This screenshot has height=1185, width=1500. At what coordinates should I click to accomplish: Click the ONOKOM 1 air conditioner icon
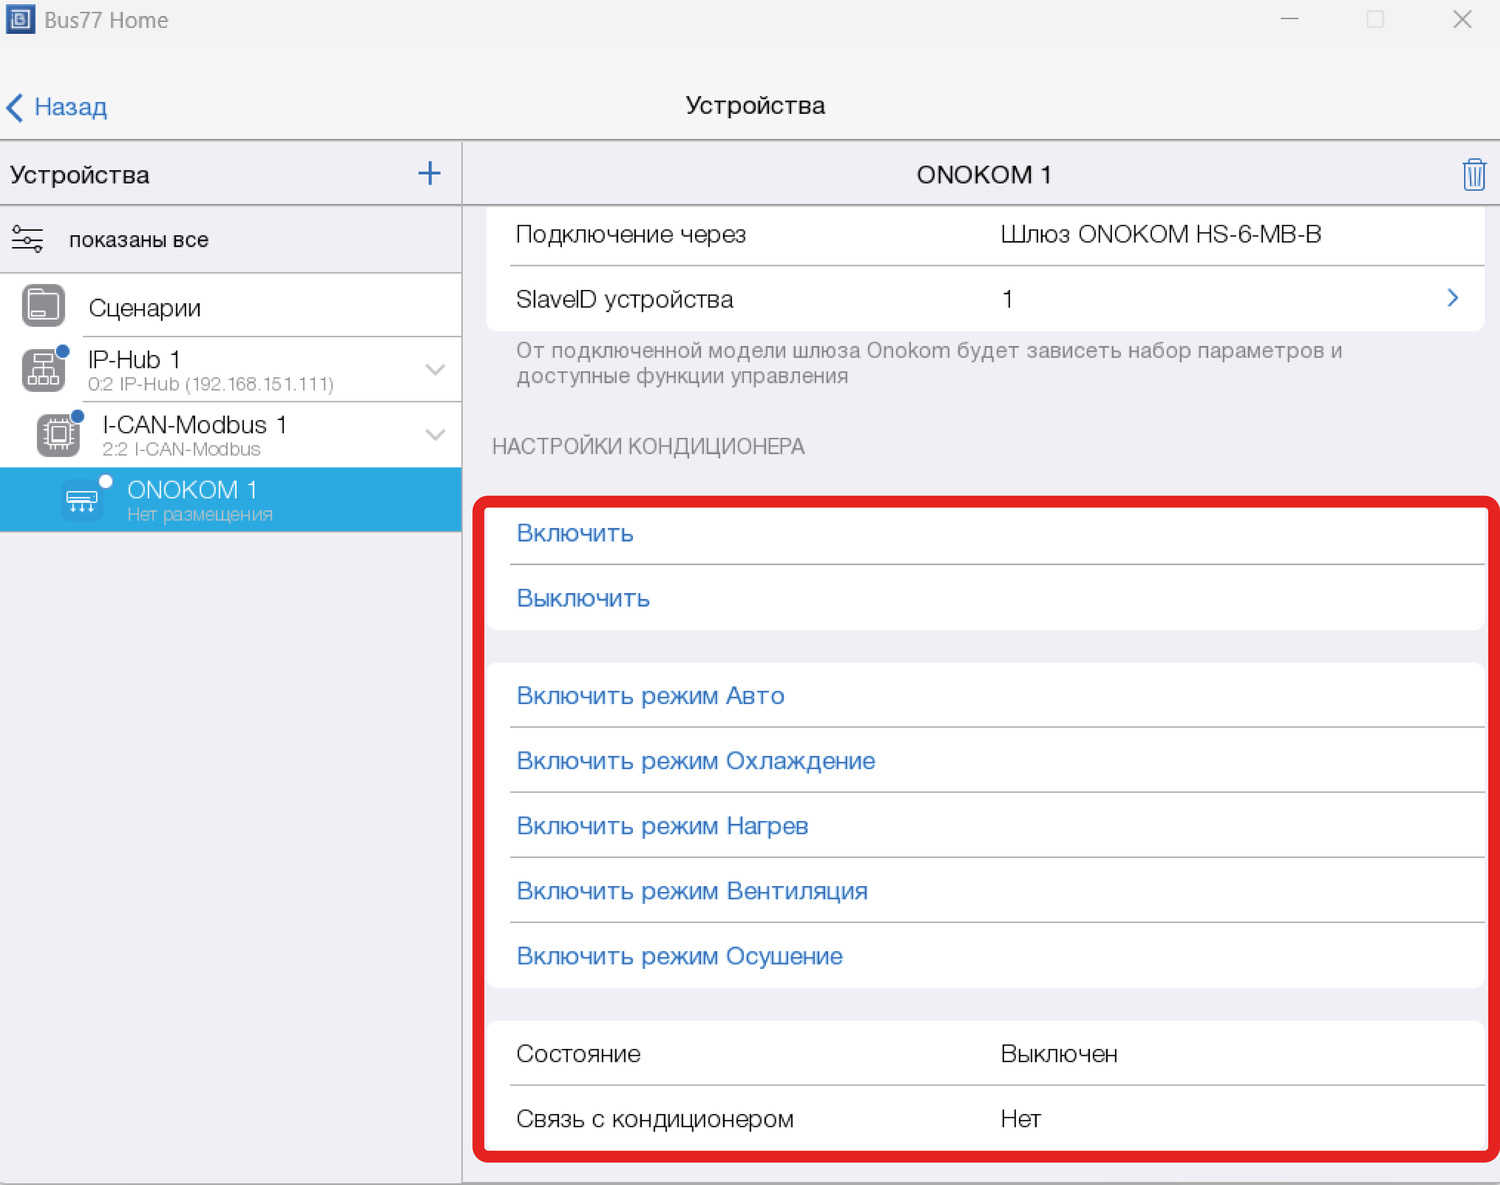tap(82, 500)
